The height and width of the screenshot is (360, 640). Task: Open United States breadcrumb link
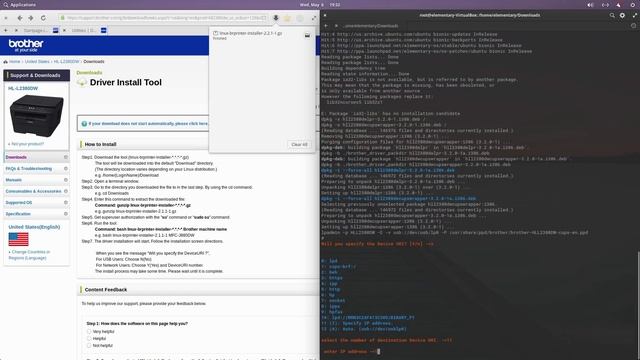(x=37, y=62)
